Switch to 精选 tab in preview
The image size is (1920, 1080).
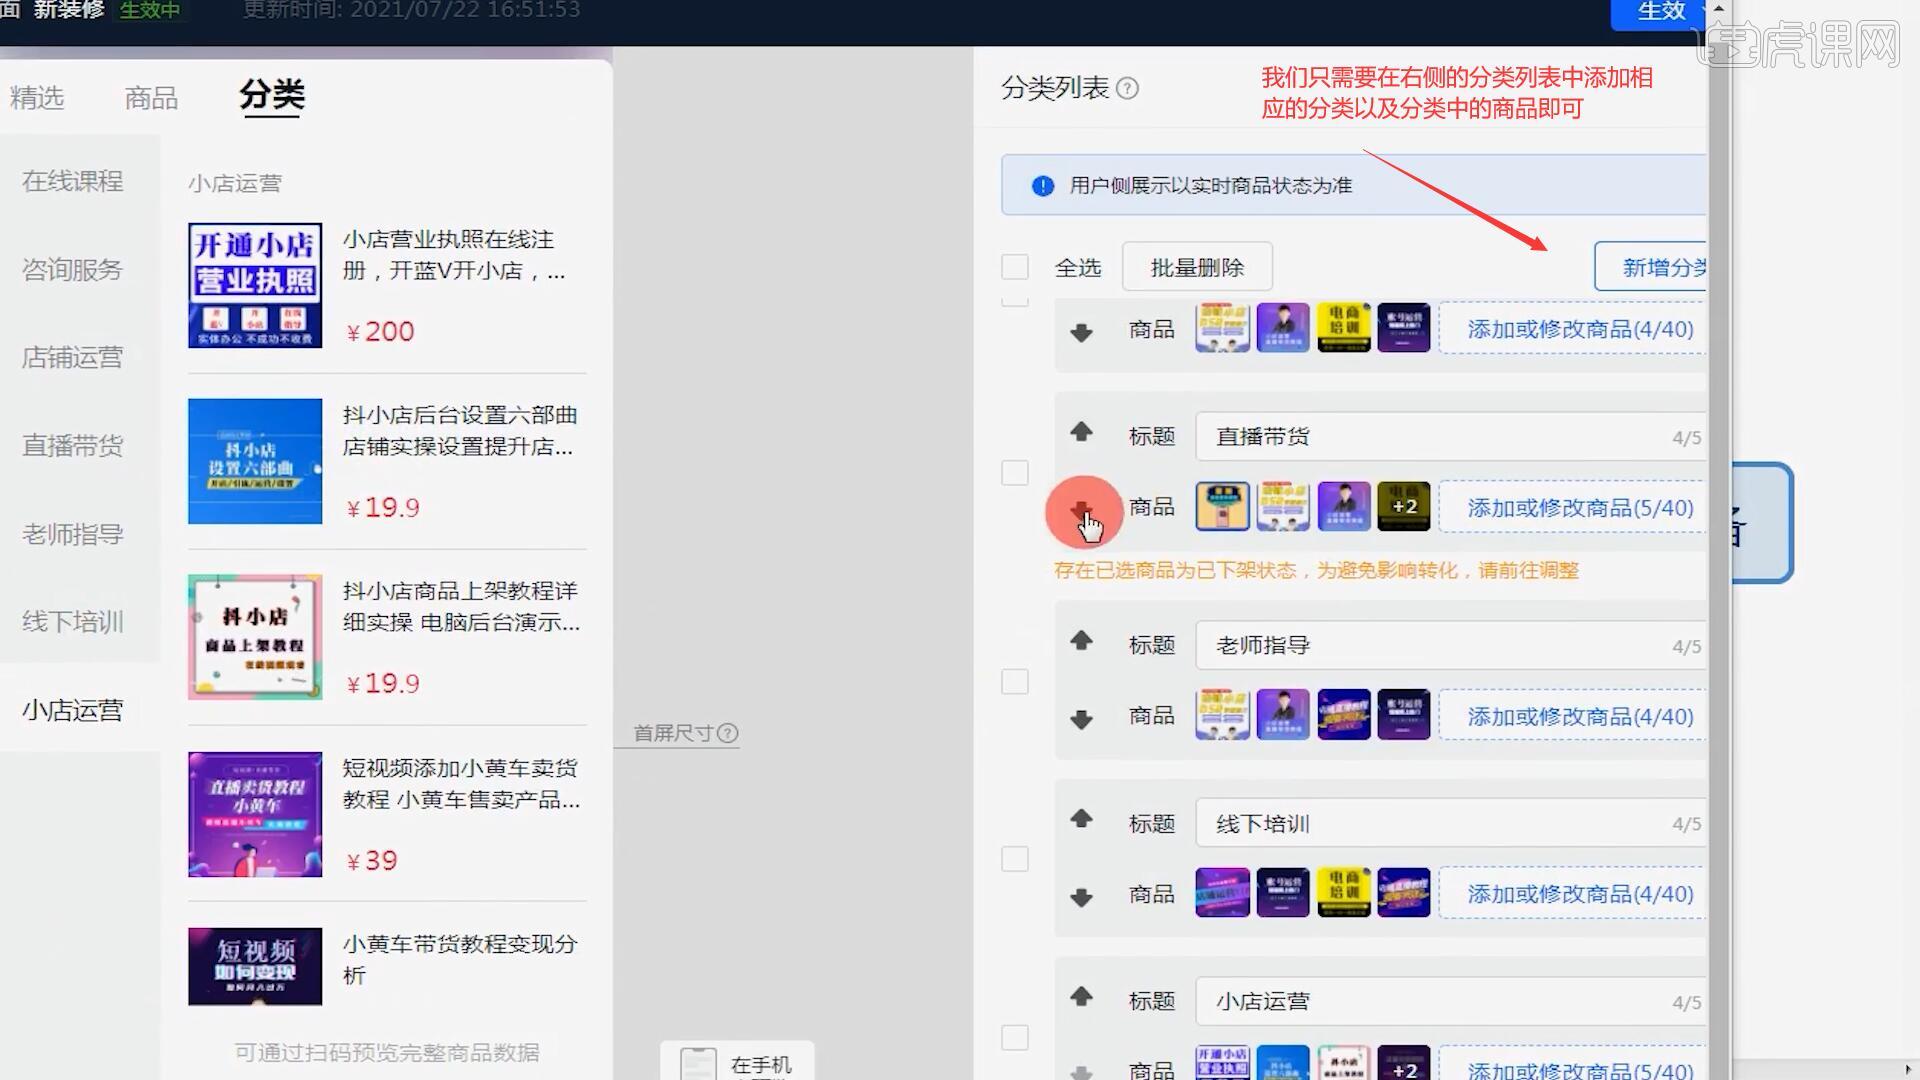(x=37, y=98)
